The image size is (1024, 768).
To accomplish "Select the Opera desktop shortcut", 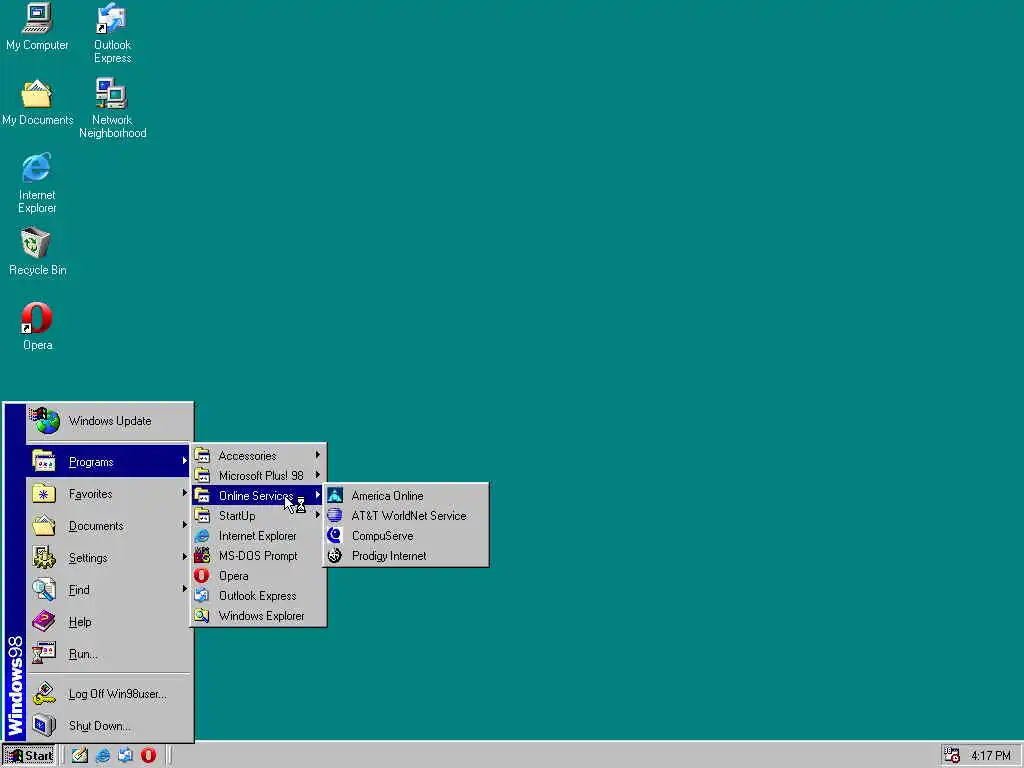I will 37,327.
